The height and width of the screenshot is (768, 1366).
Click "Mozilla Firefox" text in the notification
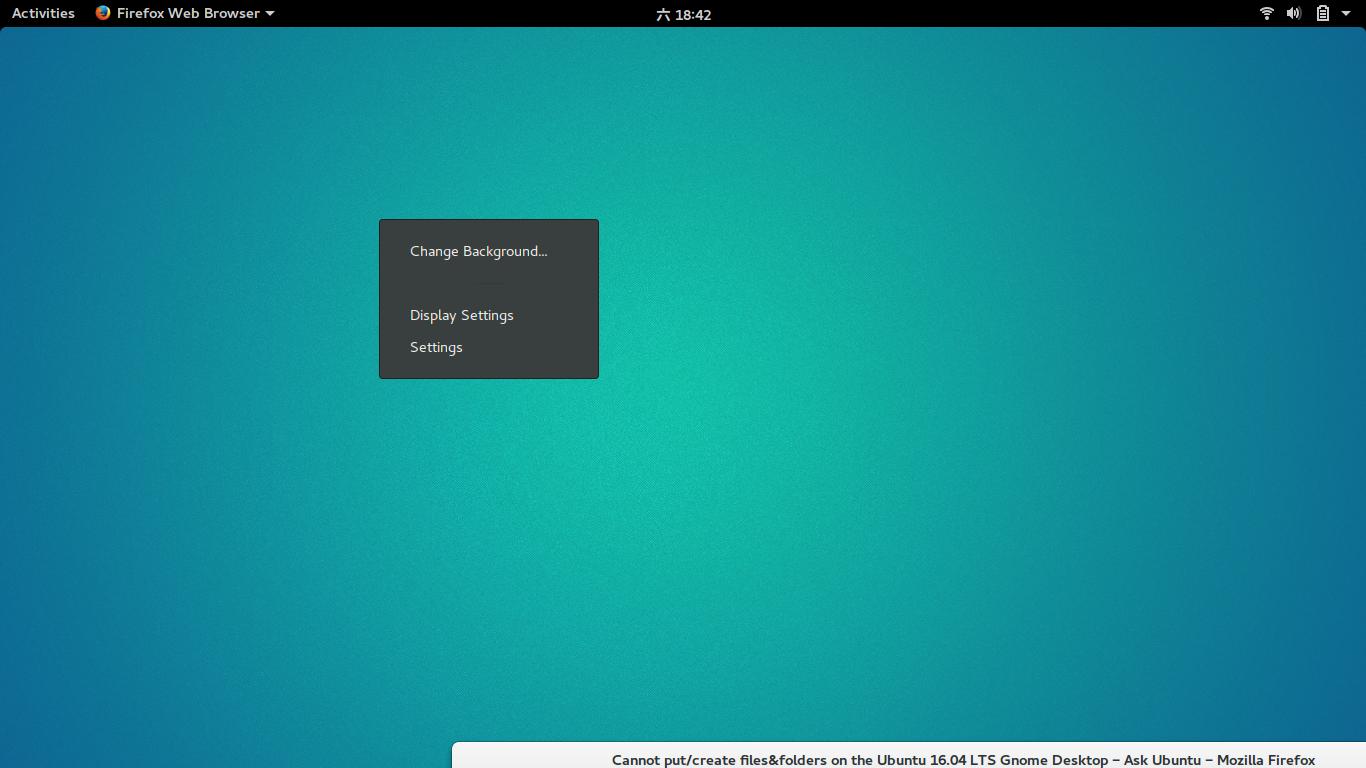click(x=1265, y=760)
